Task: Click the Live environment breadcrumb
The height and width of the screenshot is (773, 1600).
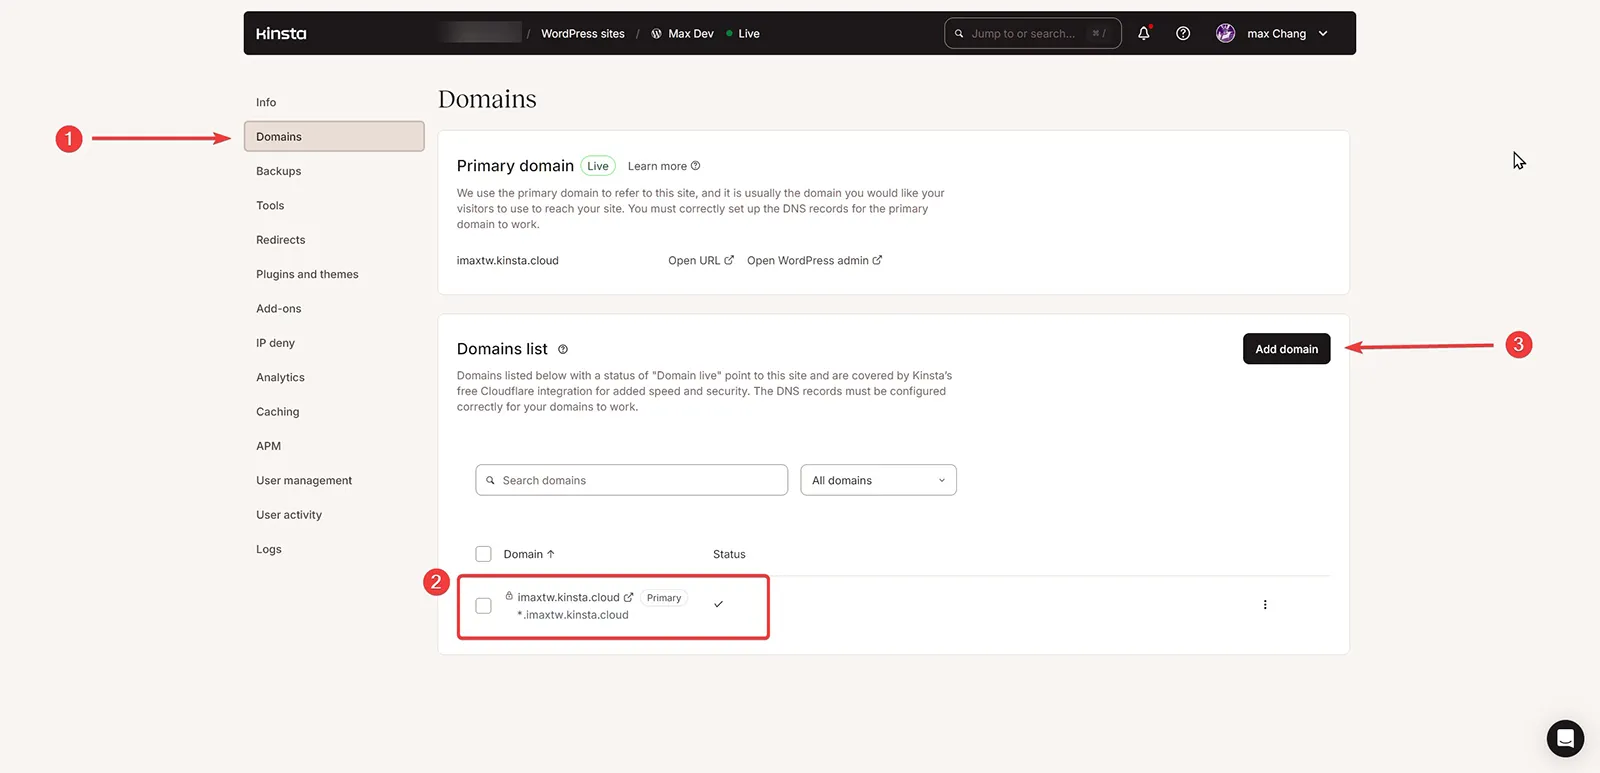Action: coord(743,34)
